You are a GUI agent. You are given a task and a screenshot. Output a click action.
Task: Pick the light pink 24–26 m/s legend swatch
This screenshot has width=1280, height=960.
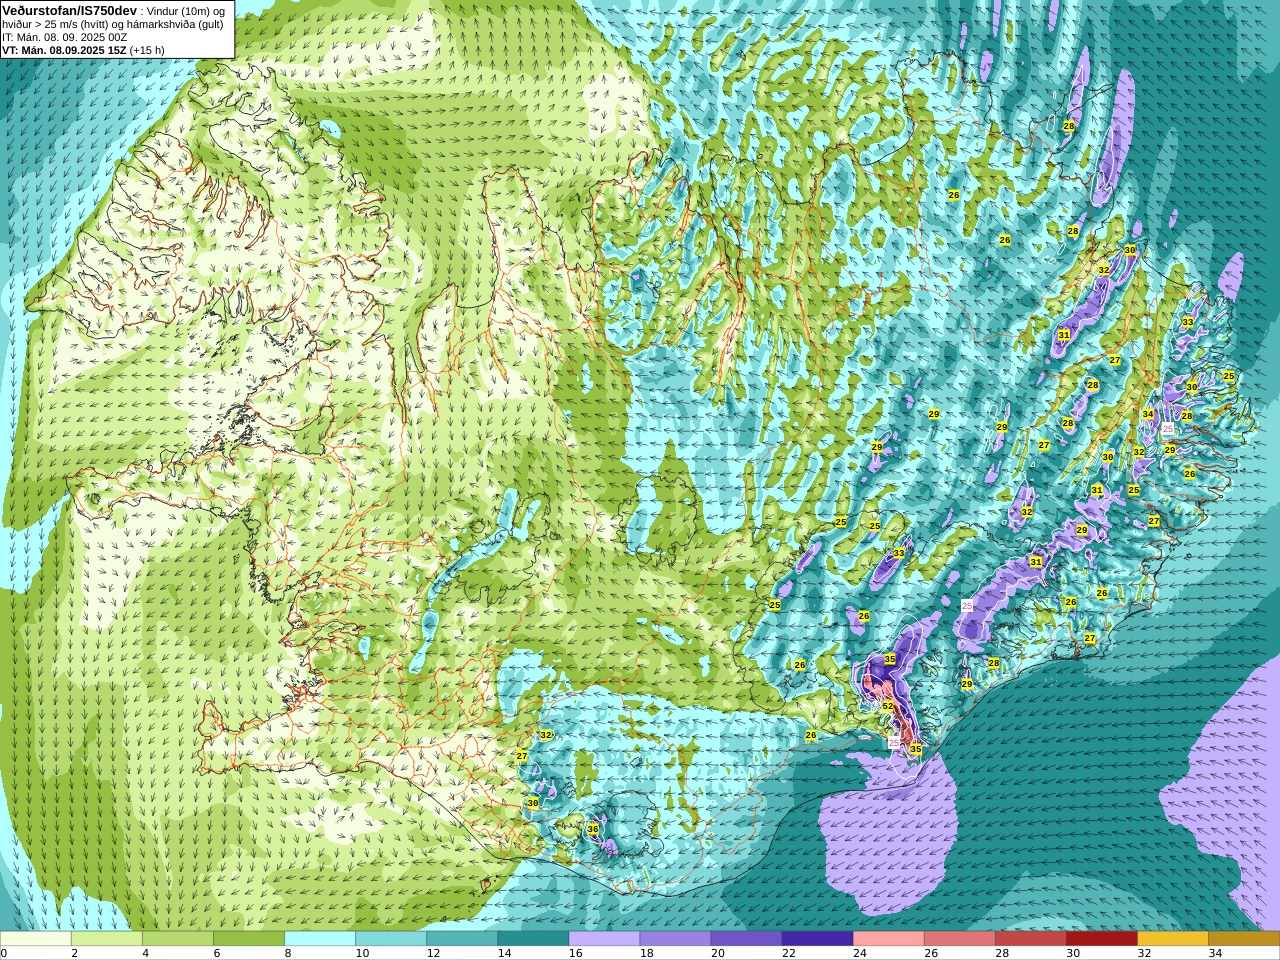click(888, 939)
